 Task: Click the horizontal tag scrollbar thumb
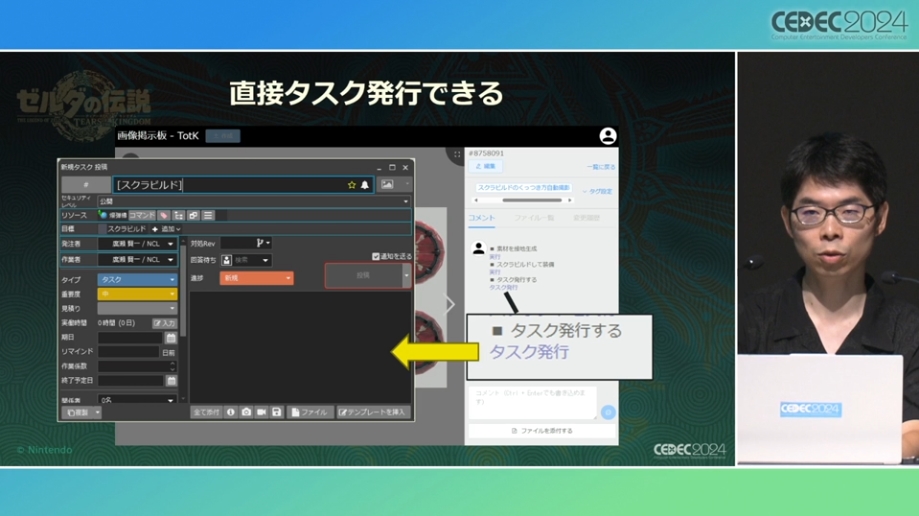[x=532, y=201]
